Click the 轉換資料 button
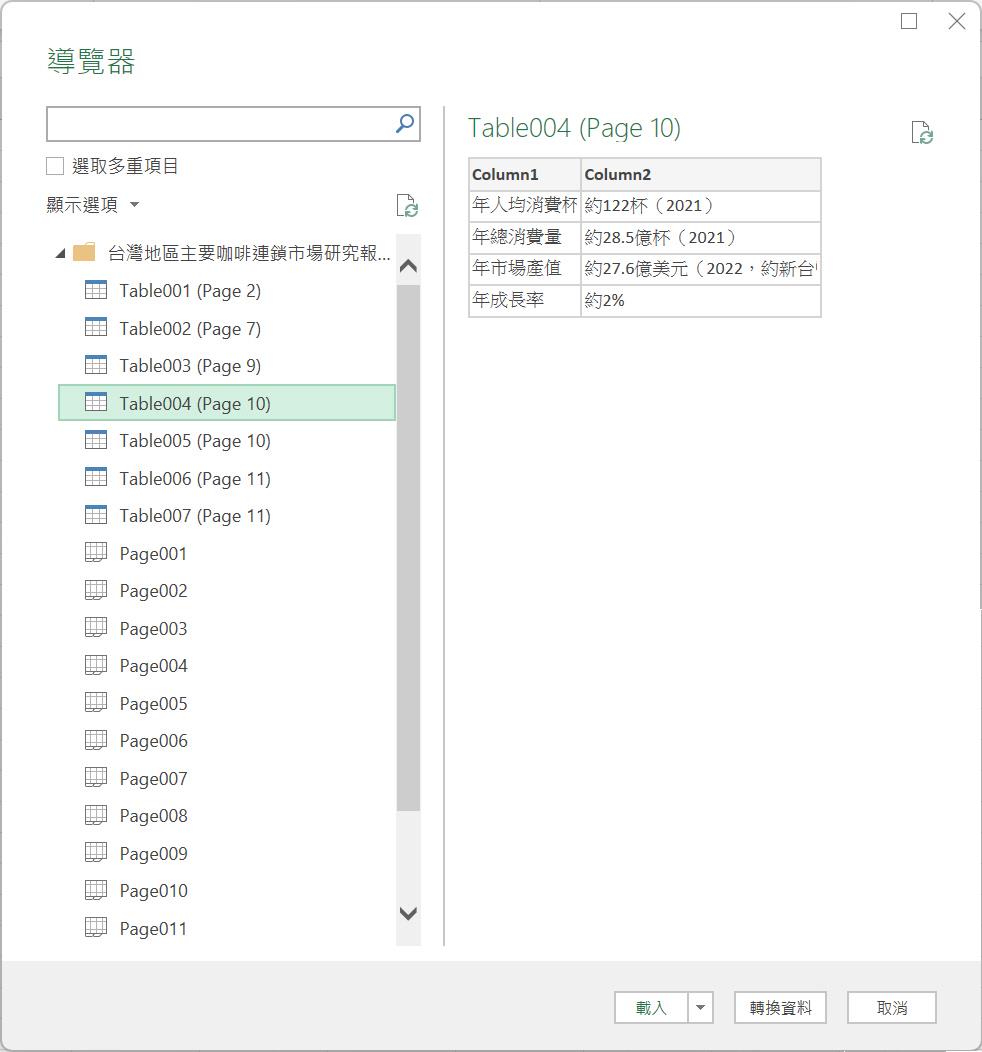This screenshot has width=982, height=1052. click(780, 1008)
